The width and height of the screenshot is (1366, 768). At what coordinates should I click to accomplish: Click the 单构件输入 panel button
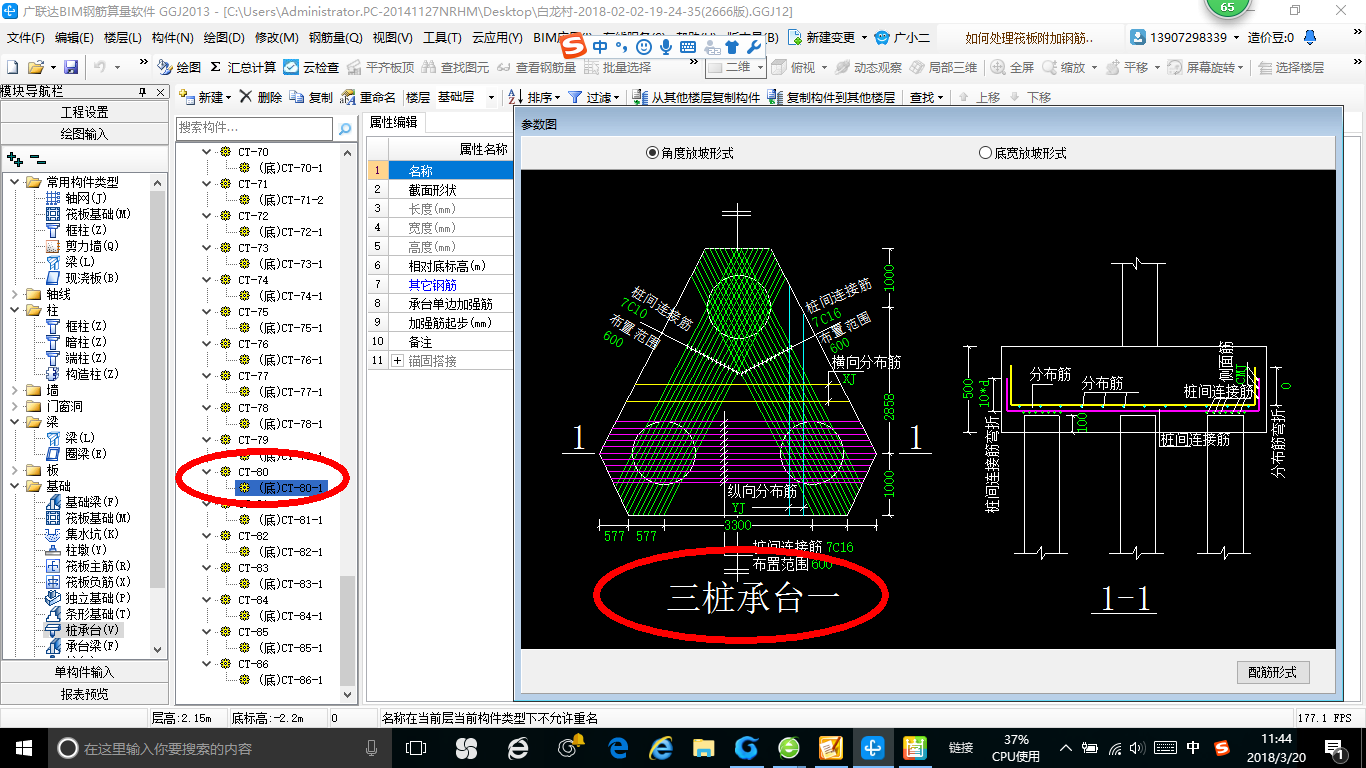click(x=84, y=672)
